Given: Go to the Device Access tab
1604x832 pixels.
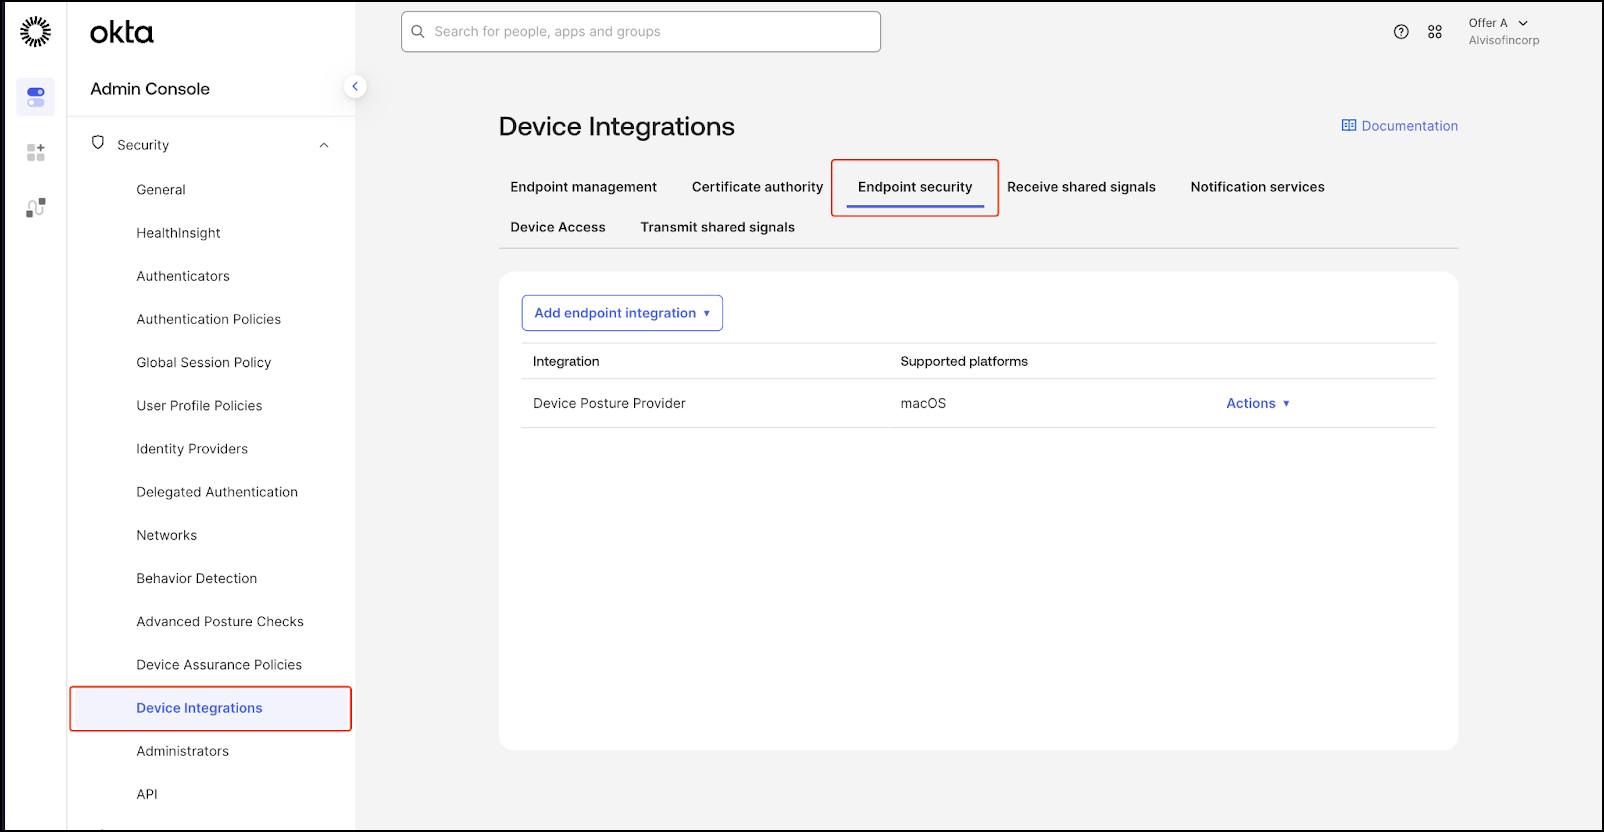Looking at the screenshot, I should [x=558, y=227].
